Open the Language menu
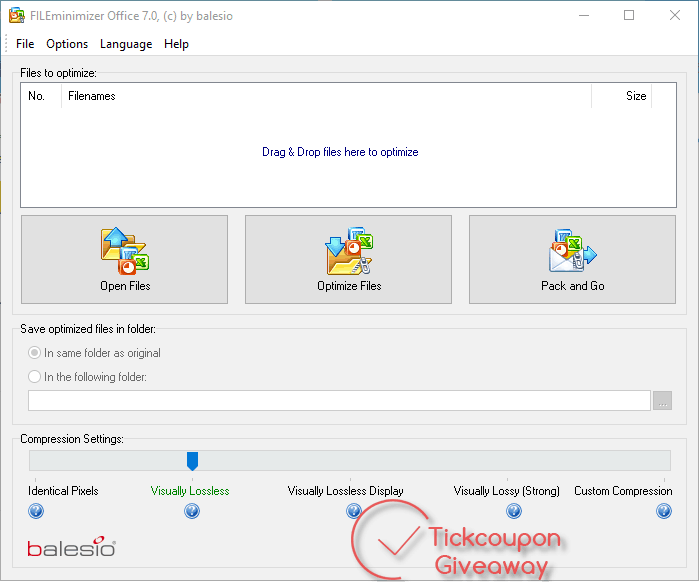Viewport: 699px width, 582px height. [126, 44]
